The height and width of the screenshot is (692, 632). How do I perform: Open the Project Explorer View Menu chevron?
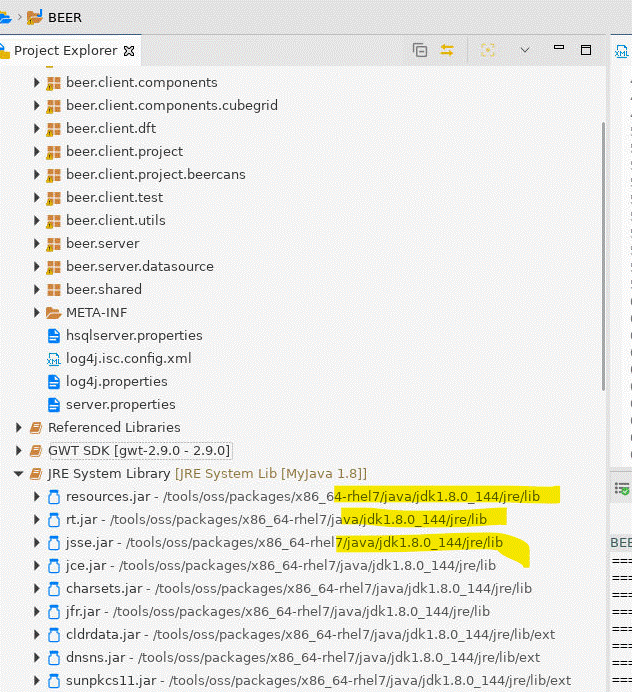coord(525,50)
